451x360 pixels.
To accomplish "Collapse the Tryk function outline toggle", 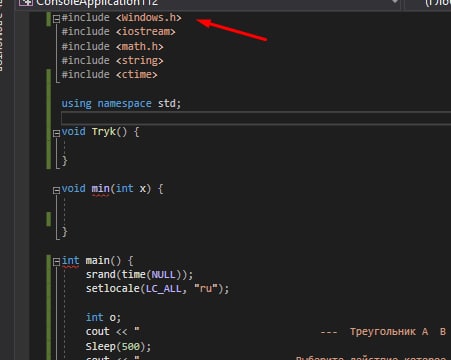I will tap(56, 133).
